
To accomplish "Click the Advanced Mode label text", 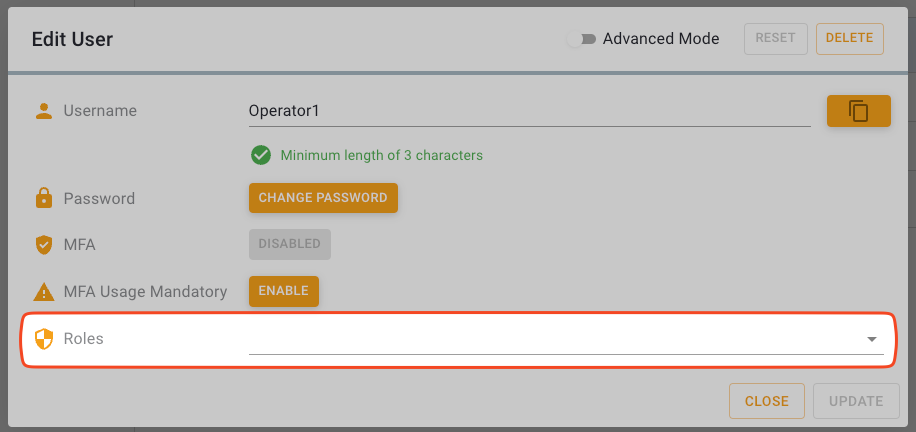I will click(x=661, y=39).
